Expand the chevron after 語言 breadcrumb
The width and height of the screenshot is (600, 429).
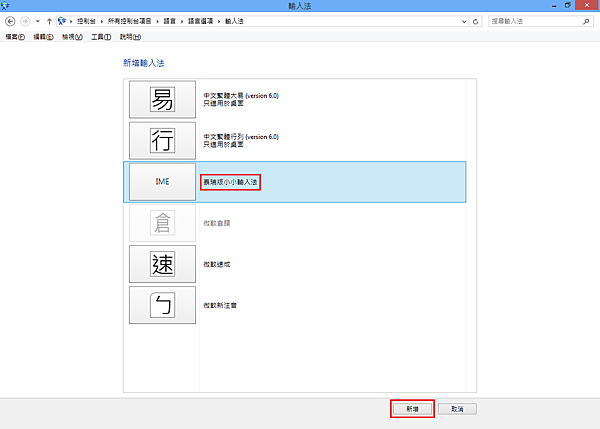(x=182, y=21)
